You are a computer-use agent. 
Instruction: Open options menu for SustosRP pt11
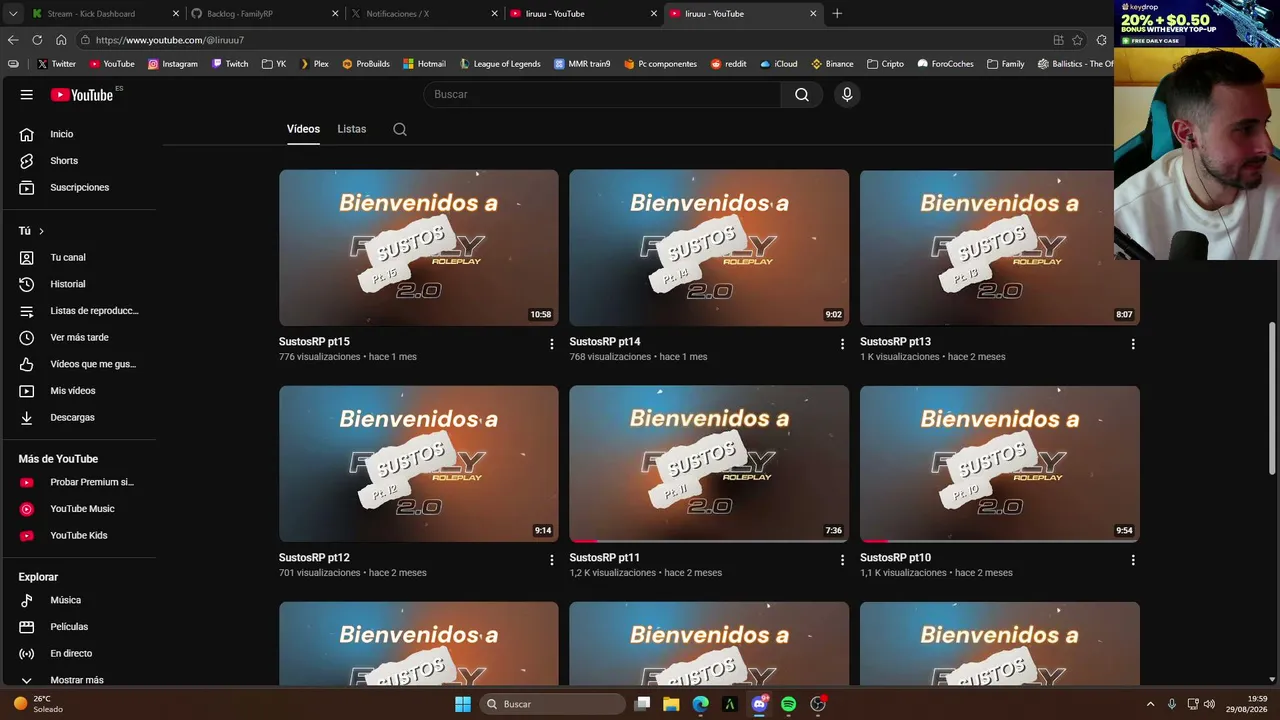[842, 560]
